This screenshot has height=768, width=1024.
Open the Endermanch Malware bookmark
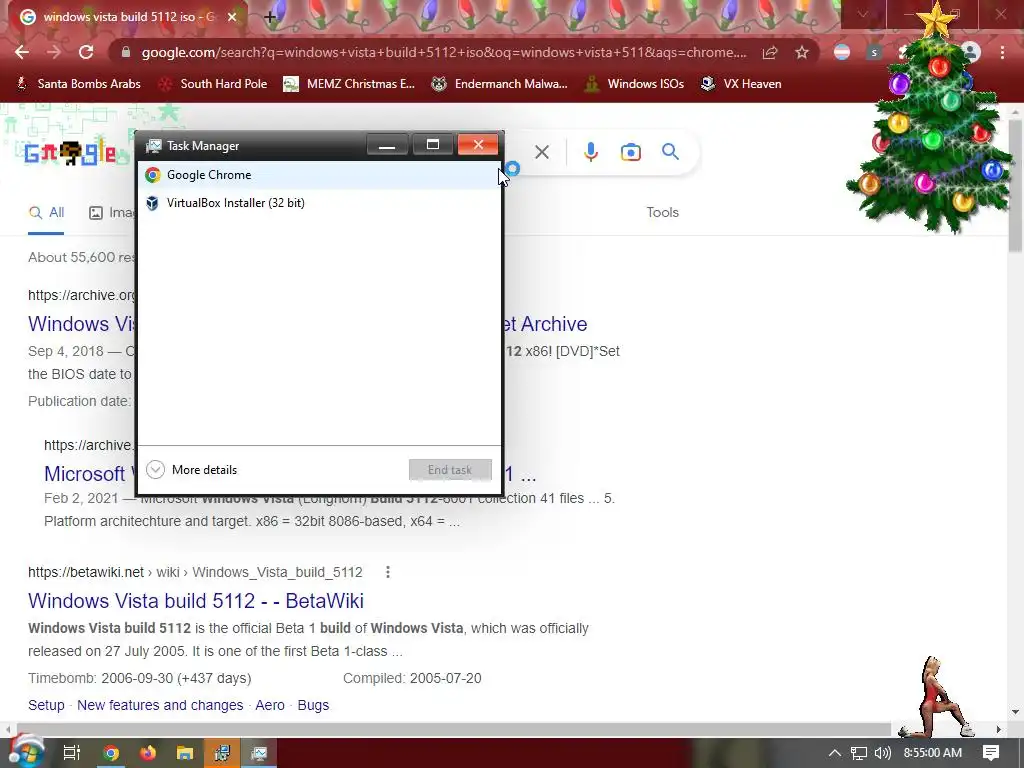click(x=500, y=84)
